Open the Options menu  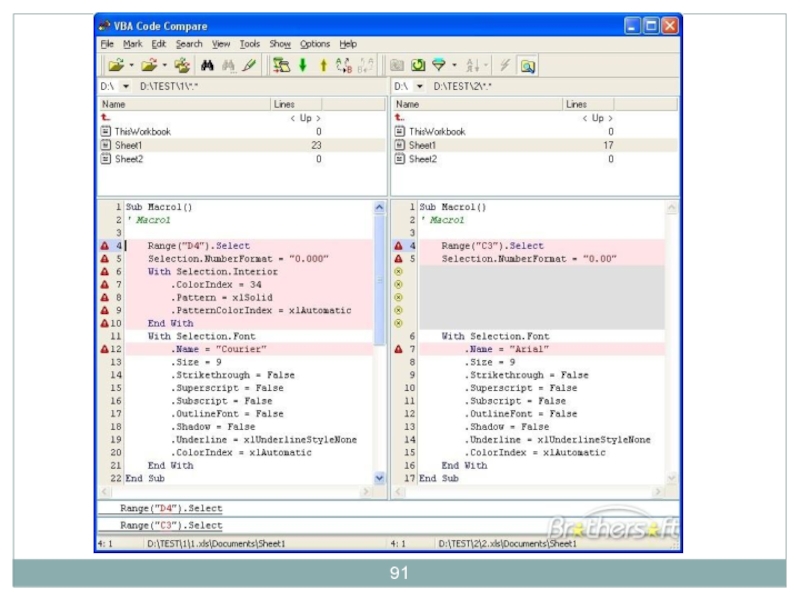[314, 44]
